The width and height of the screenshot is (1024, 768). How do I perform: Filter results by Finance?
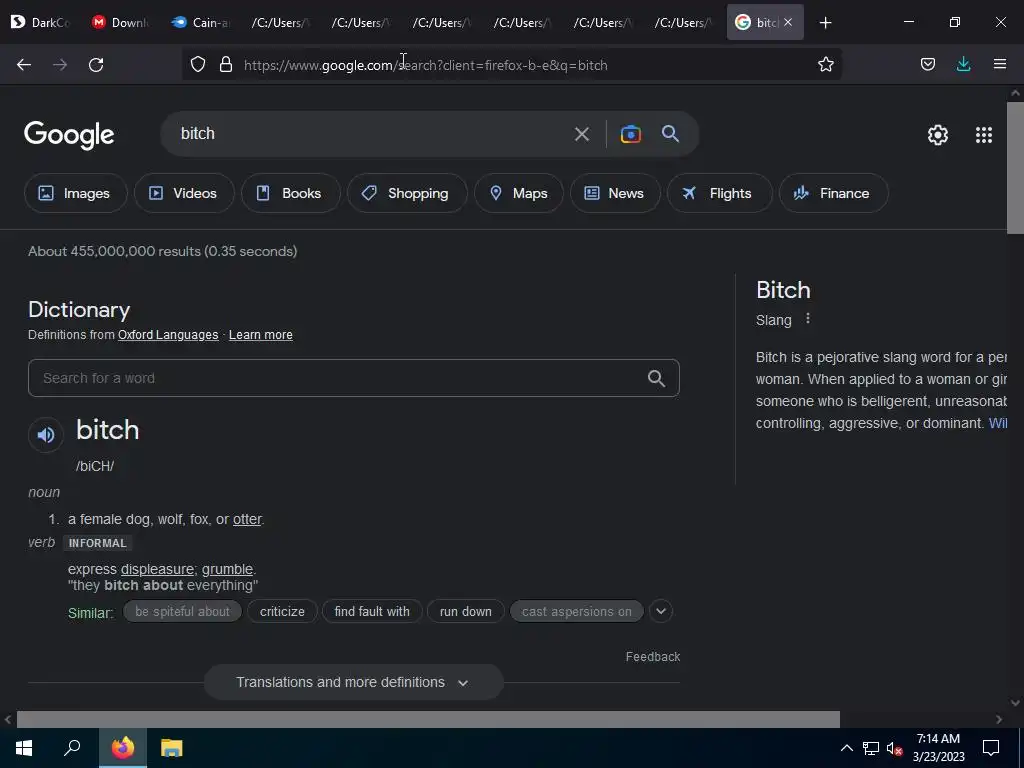[833, 193]
